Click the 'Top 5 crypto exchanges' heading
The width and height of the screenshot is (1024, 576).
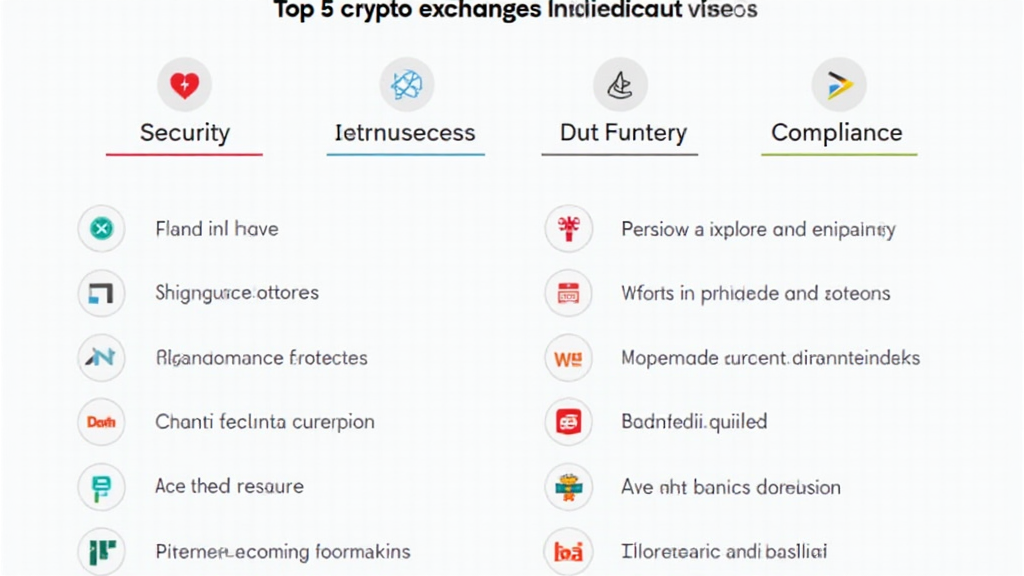pyautogui.click(x=515, y=11)
